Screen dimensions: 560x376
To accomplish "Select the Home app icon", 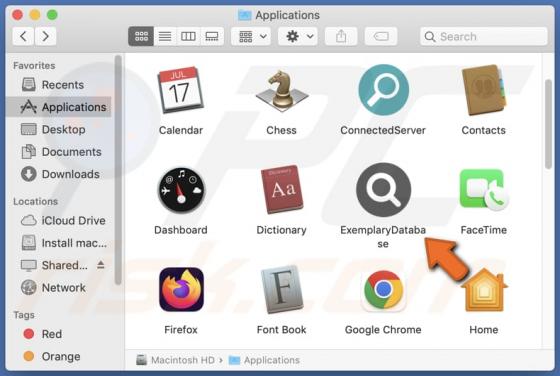I will (x=484, y=290).
